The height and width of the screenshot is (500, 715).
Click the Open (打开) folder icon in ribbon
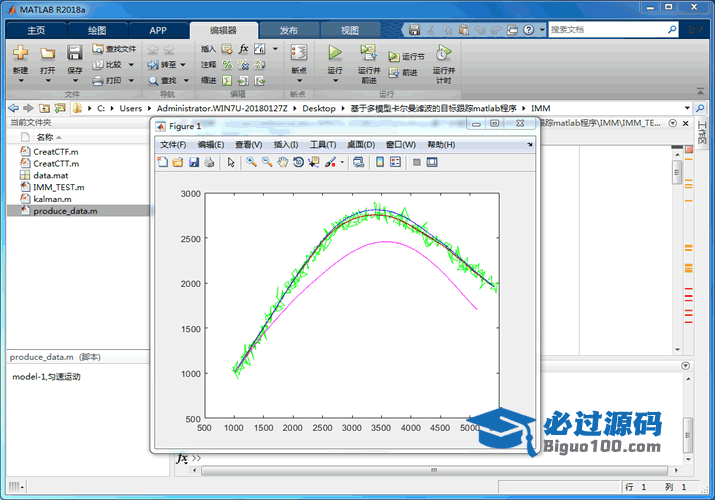(x=47, y=54)
